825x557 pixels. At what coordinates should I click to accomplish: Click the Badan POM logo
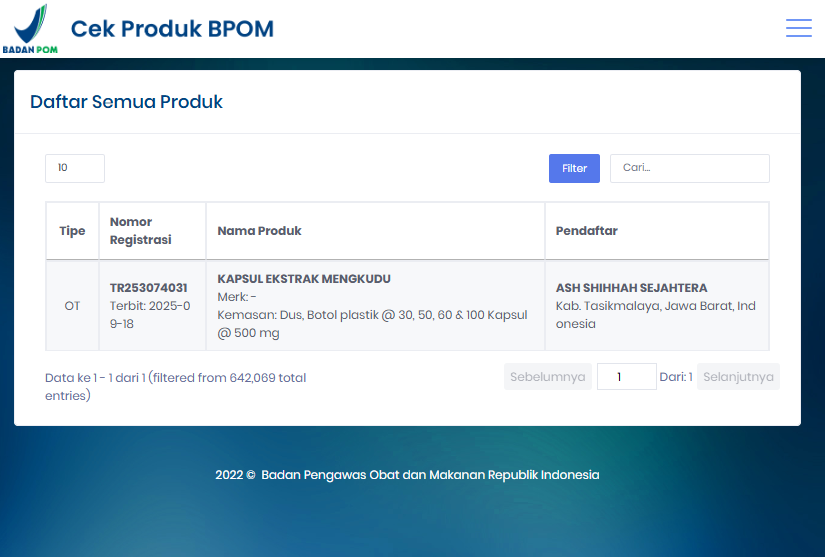(30, 29)
